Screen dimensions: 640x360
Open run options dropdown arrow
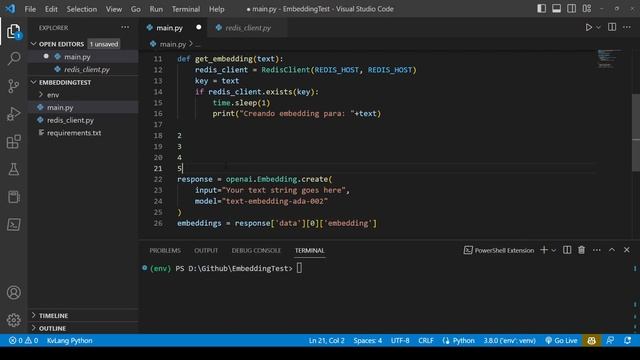click(x=598, y=28)
